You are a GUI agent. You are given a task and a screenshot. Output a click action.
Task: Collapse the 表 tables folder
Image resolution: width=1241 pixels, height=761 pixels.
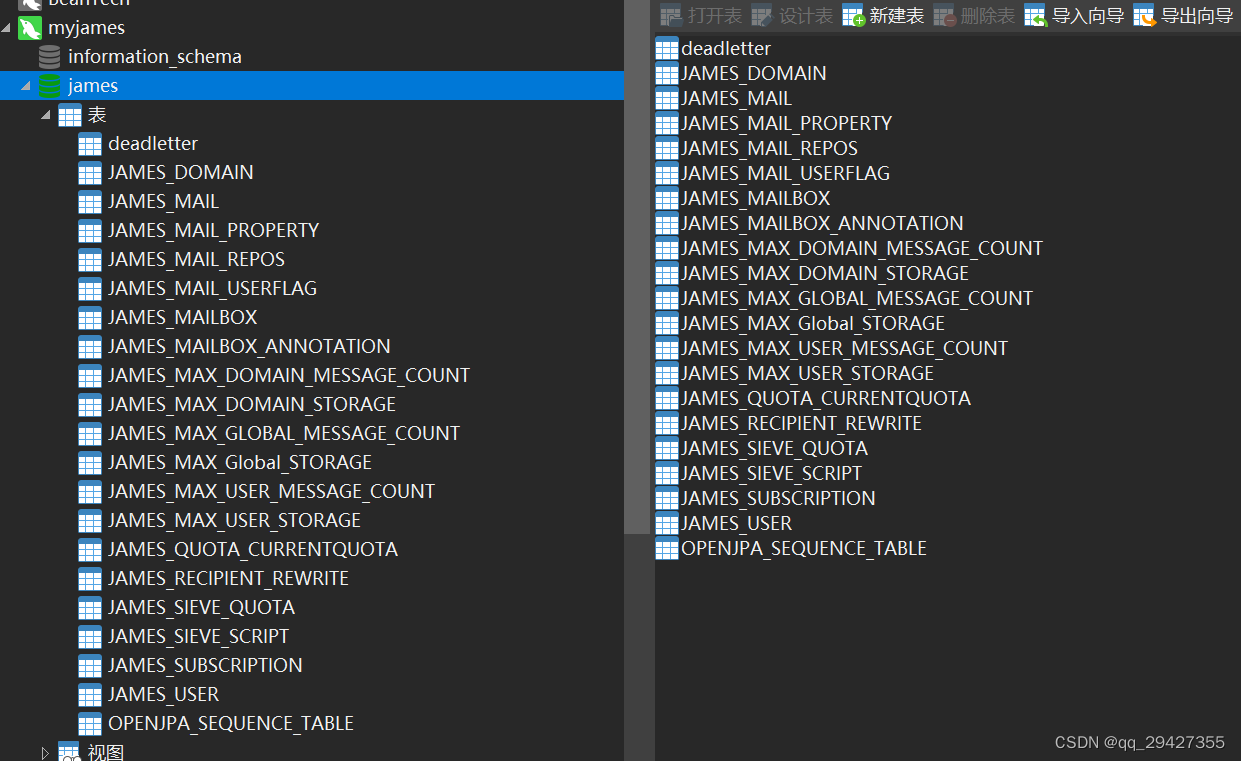45,115
